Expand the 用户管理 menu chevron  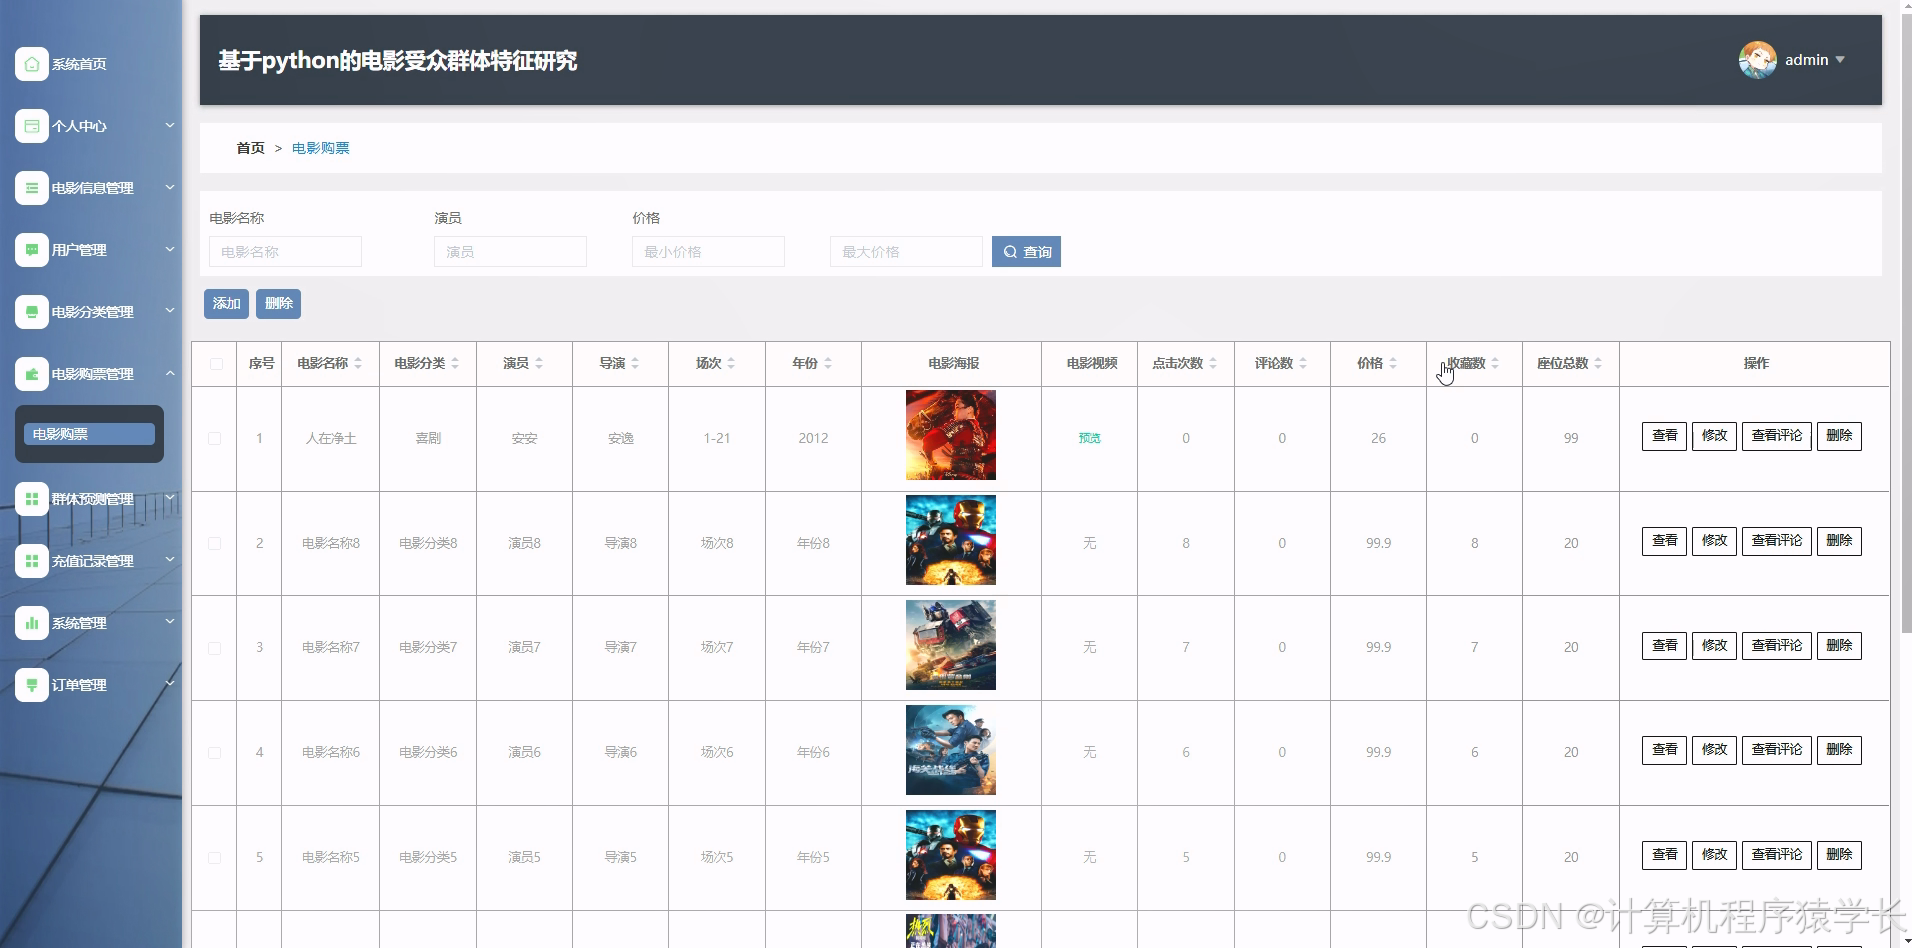pos(170,249)
